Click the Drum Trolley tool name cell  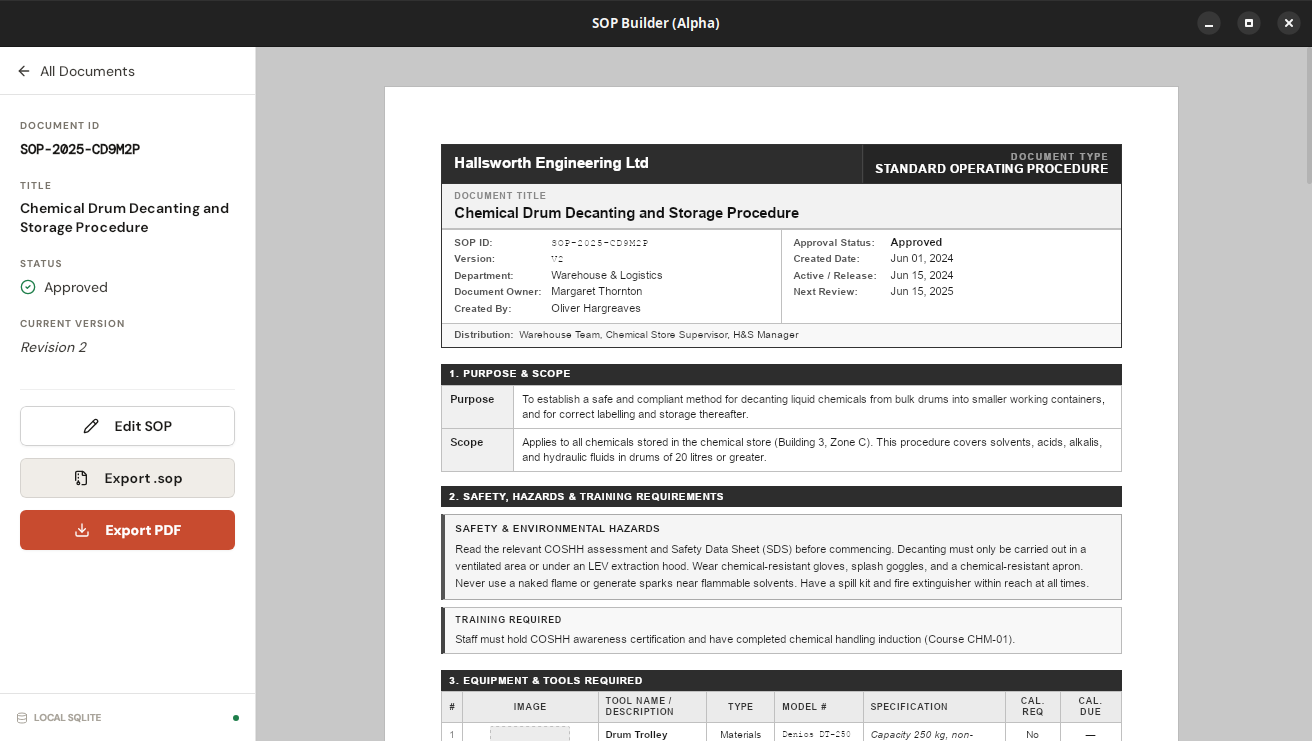click(x=636, y=734)
